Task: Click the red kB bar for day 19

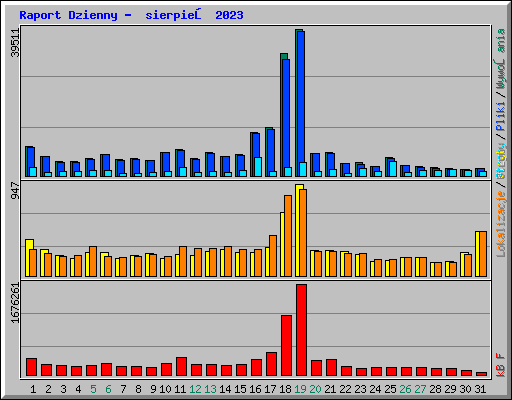Action: click(x=301, y=330)
